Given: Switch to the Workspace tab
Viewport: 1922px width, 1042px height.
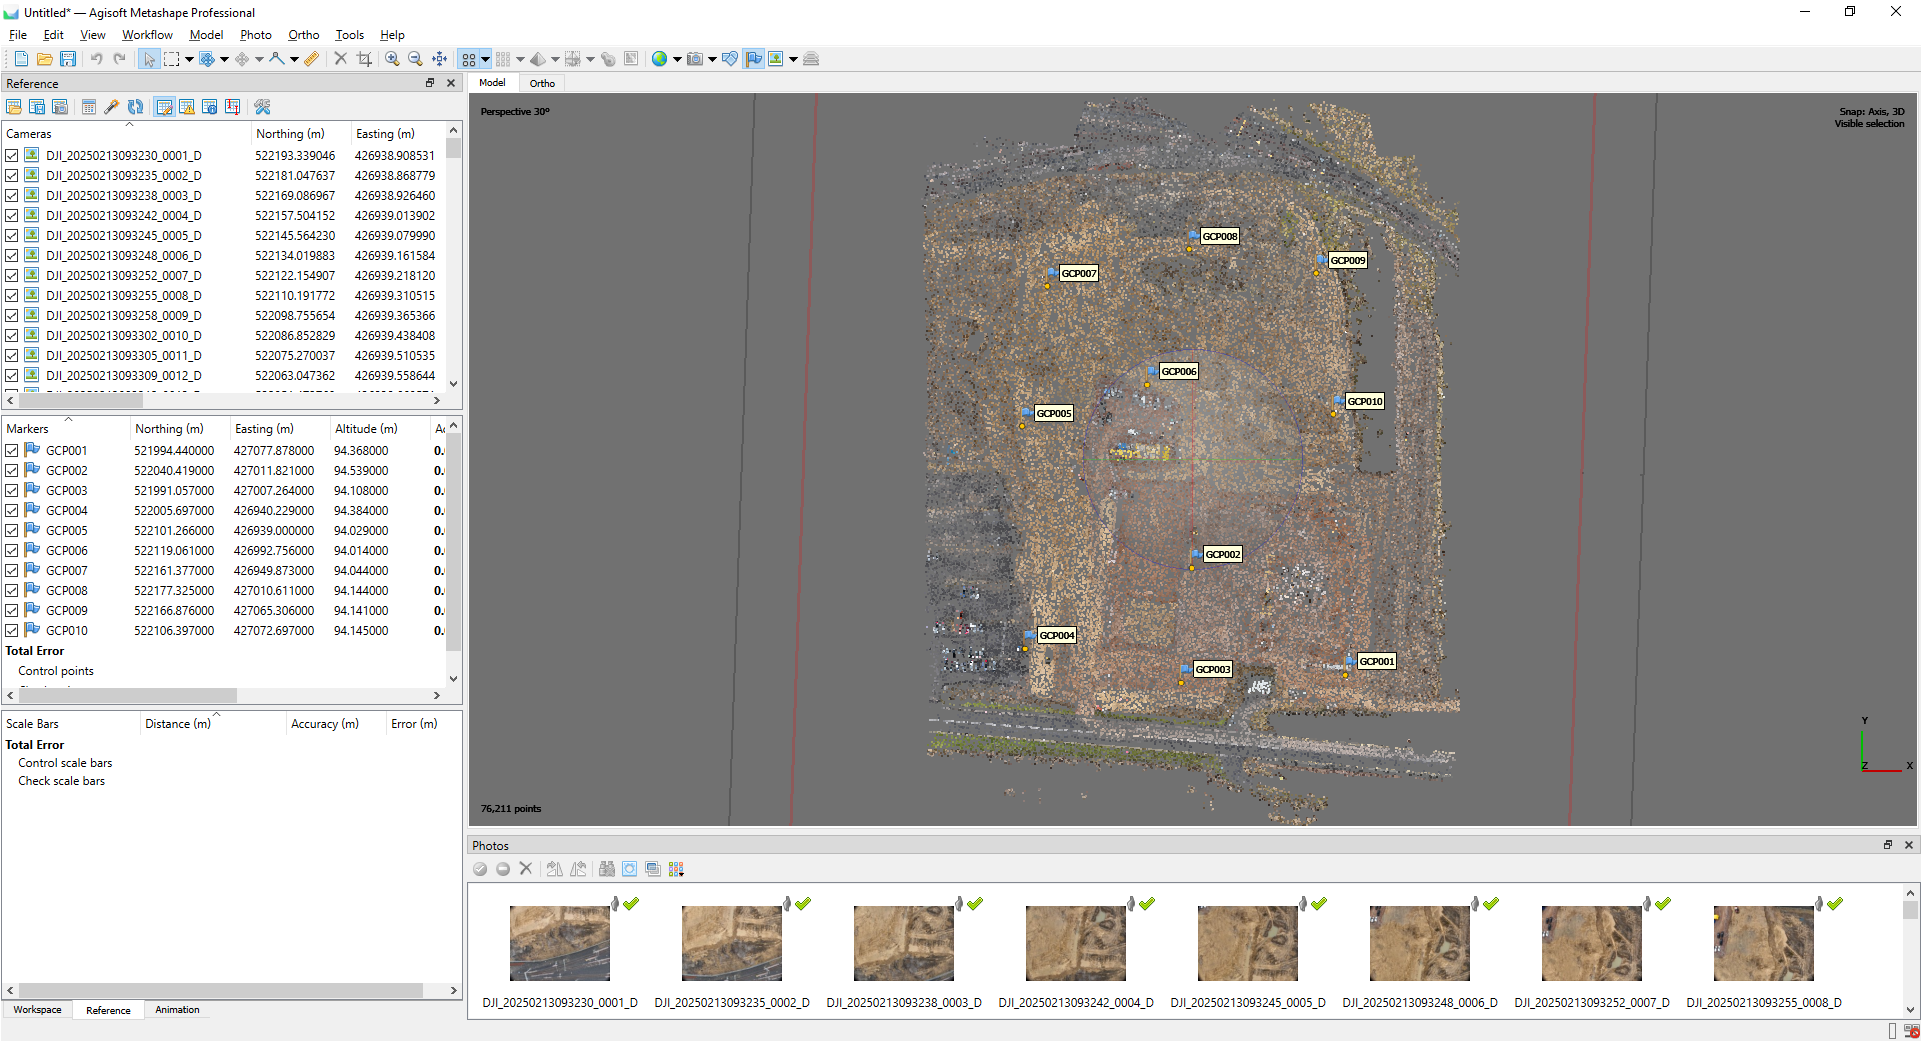Looking at the screenshot, I should (x=37, y=1010).
